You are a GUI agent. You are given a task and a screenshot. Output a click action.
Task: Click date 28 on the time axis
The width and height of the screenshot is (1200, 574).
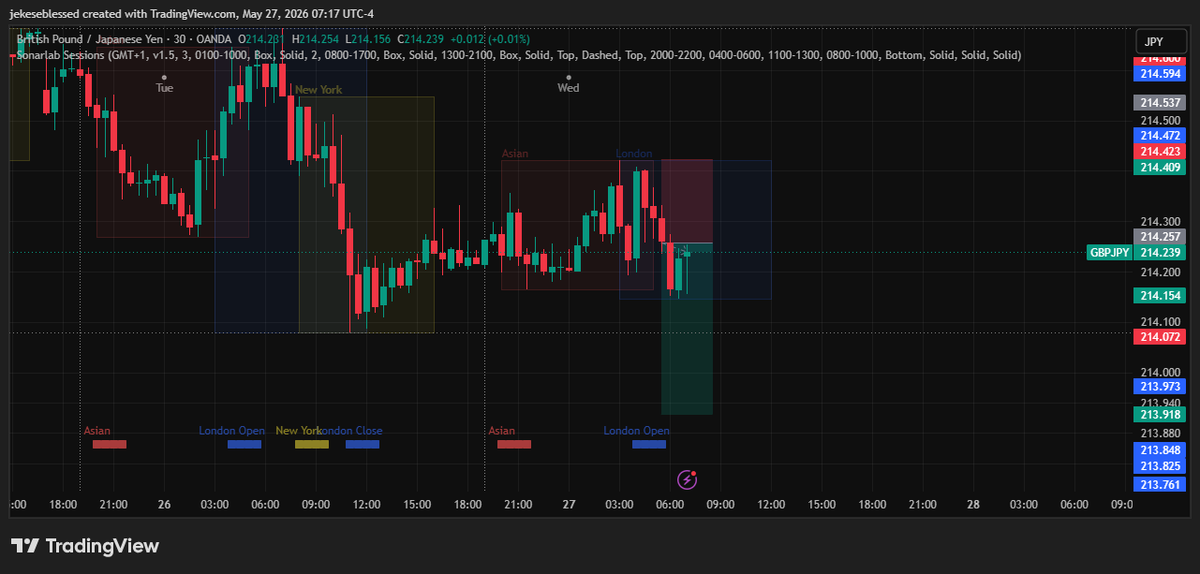(973, 505)
